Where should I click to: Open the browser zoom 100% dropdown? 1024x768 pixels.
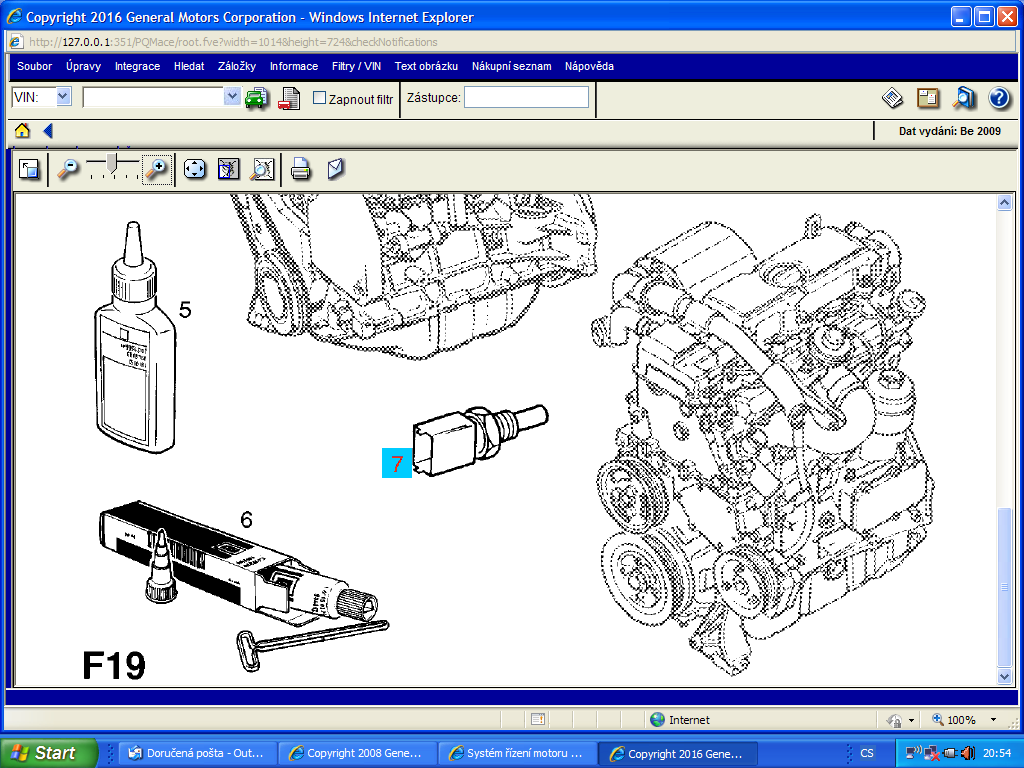pyautogui.click(x=993, y=720)
